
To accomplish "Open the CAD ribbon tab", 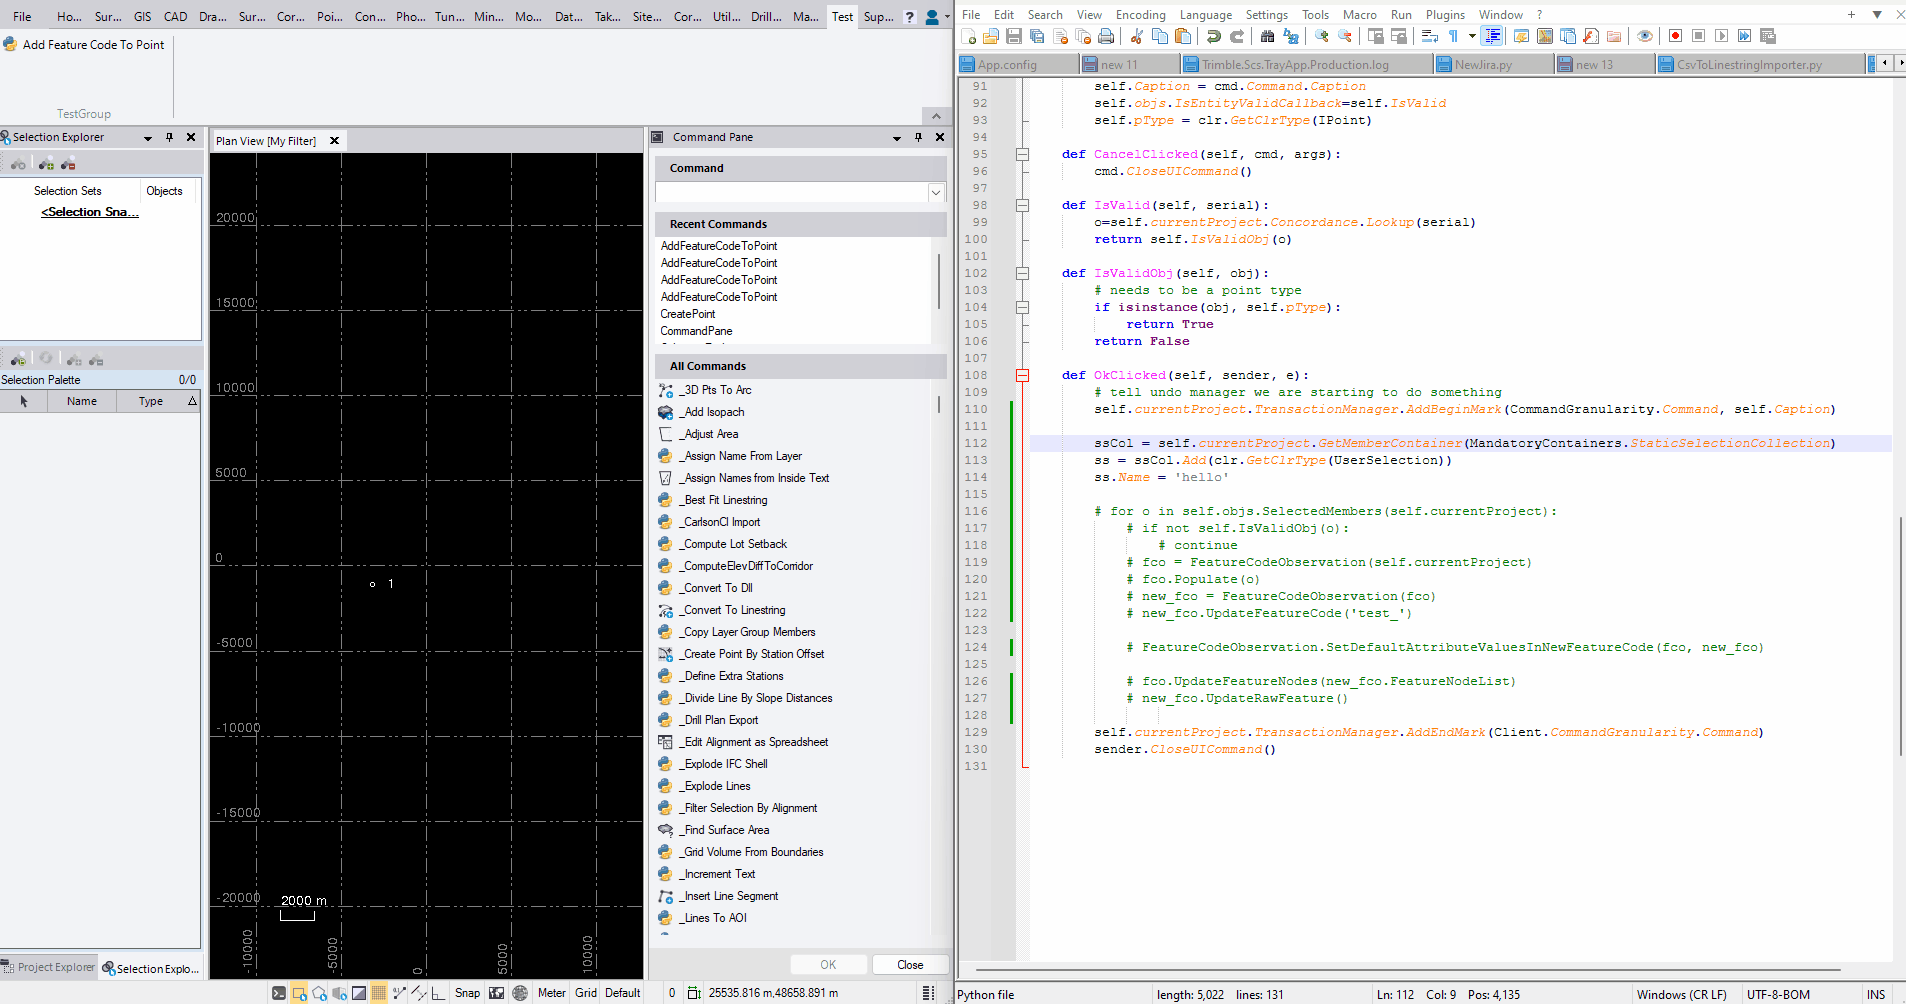I will click(175, 16).
